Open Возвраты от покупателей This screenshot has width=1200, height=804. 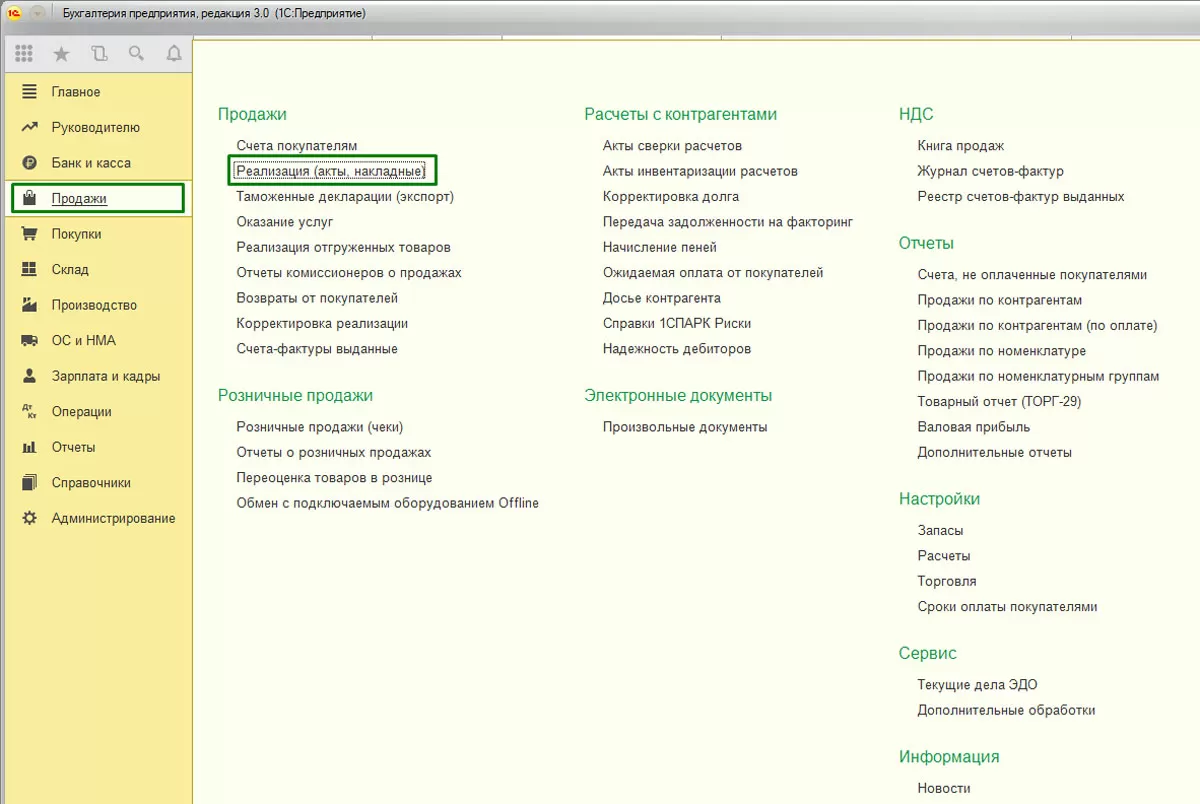click(x=317, y=298)
